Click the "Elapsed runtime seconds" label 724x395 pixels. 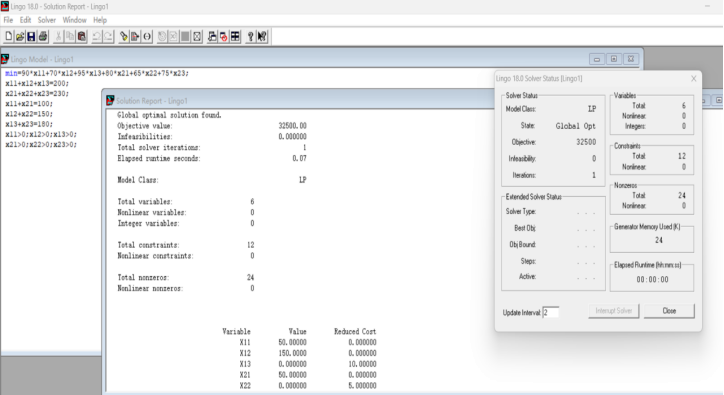pyautogui.click(x=159, y=158)
